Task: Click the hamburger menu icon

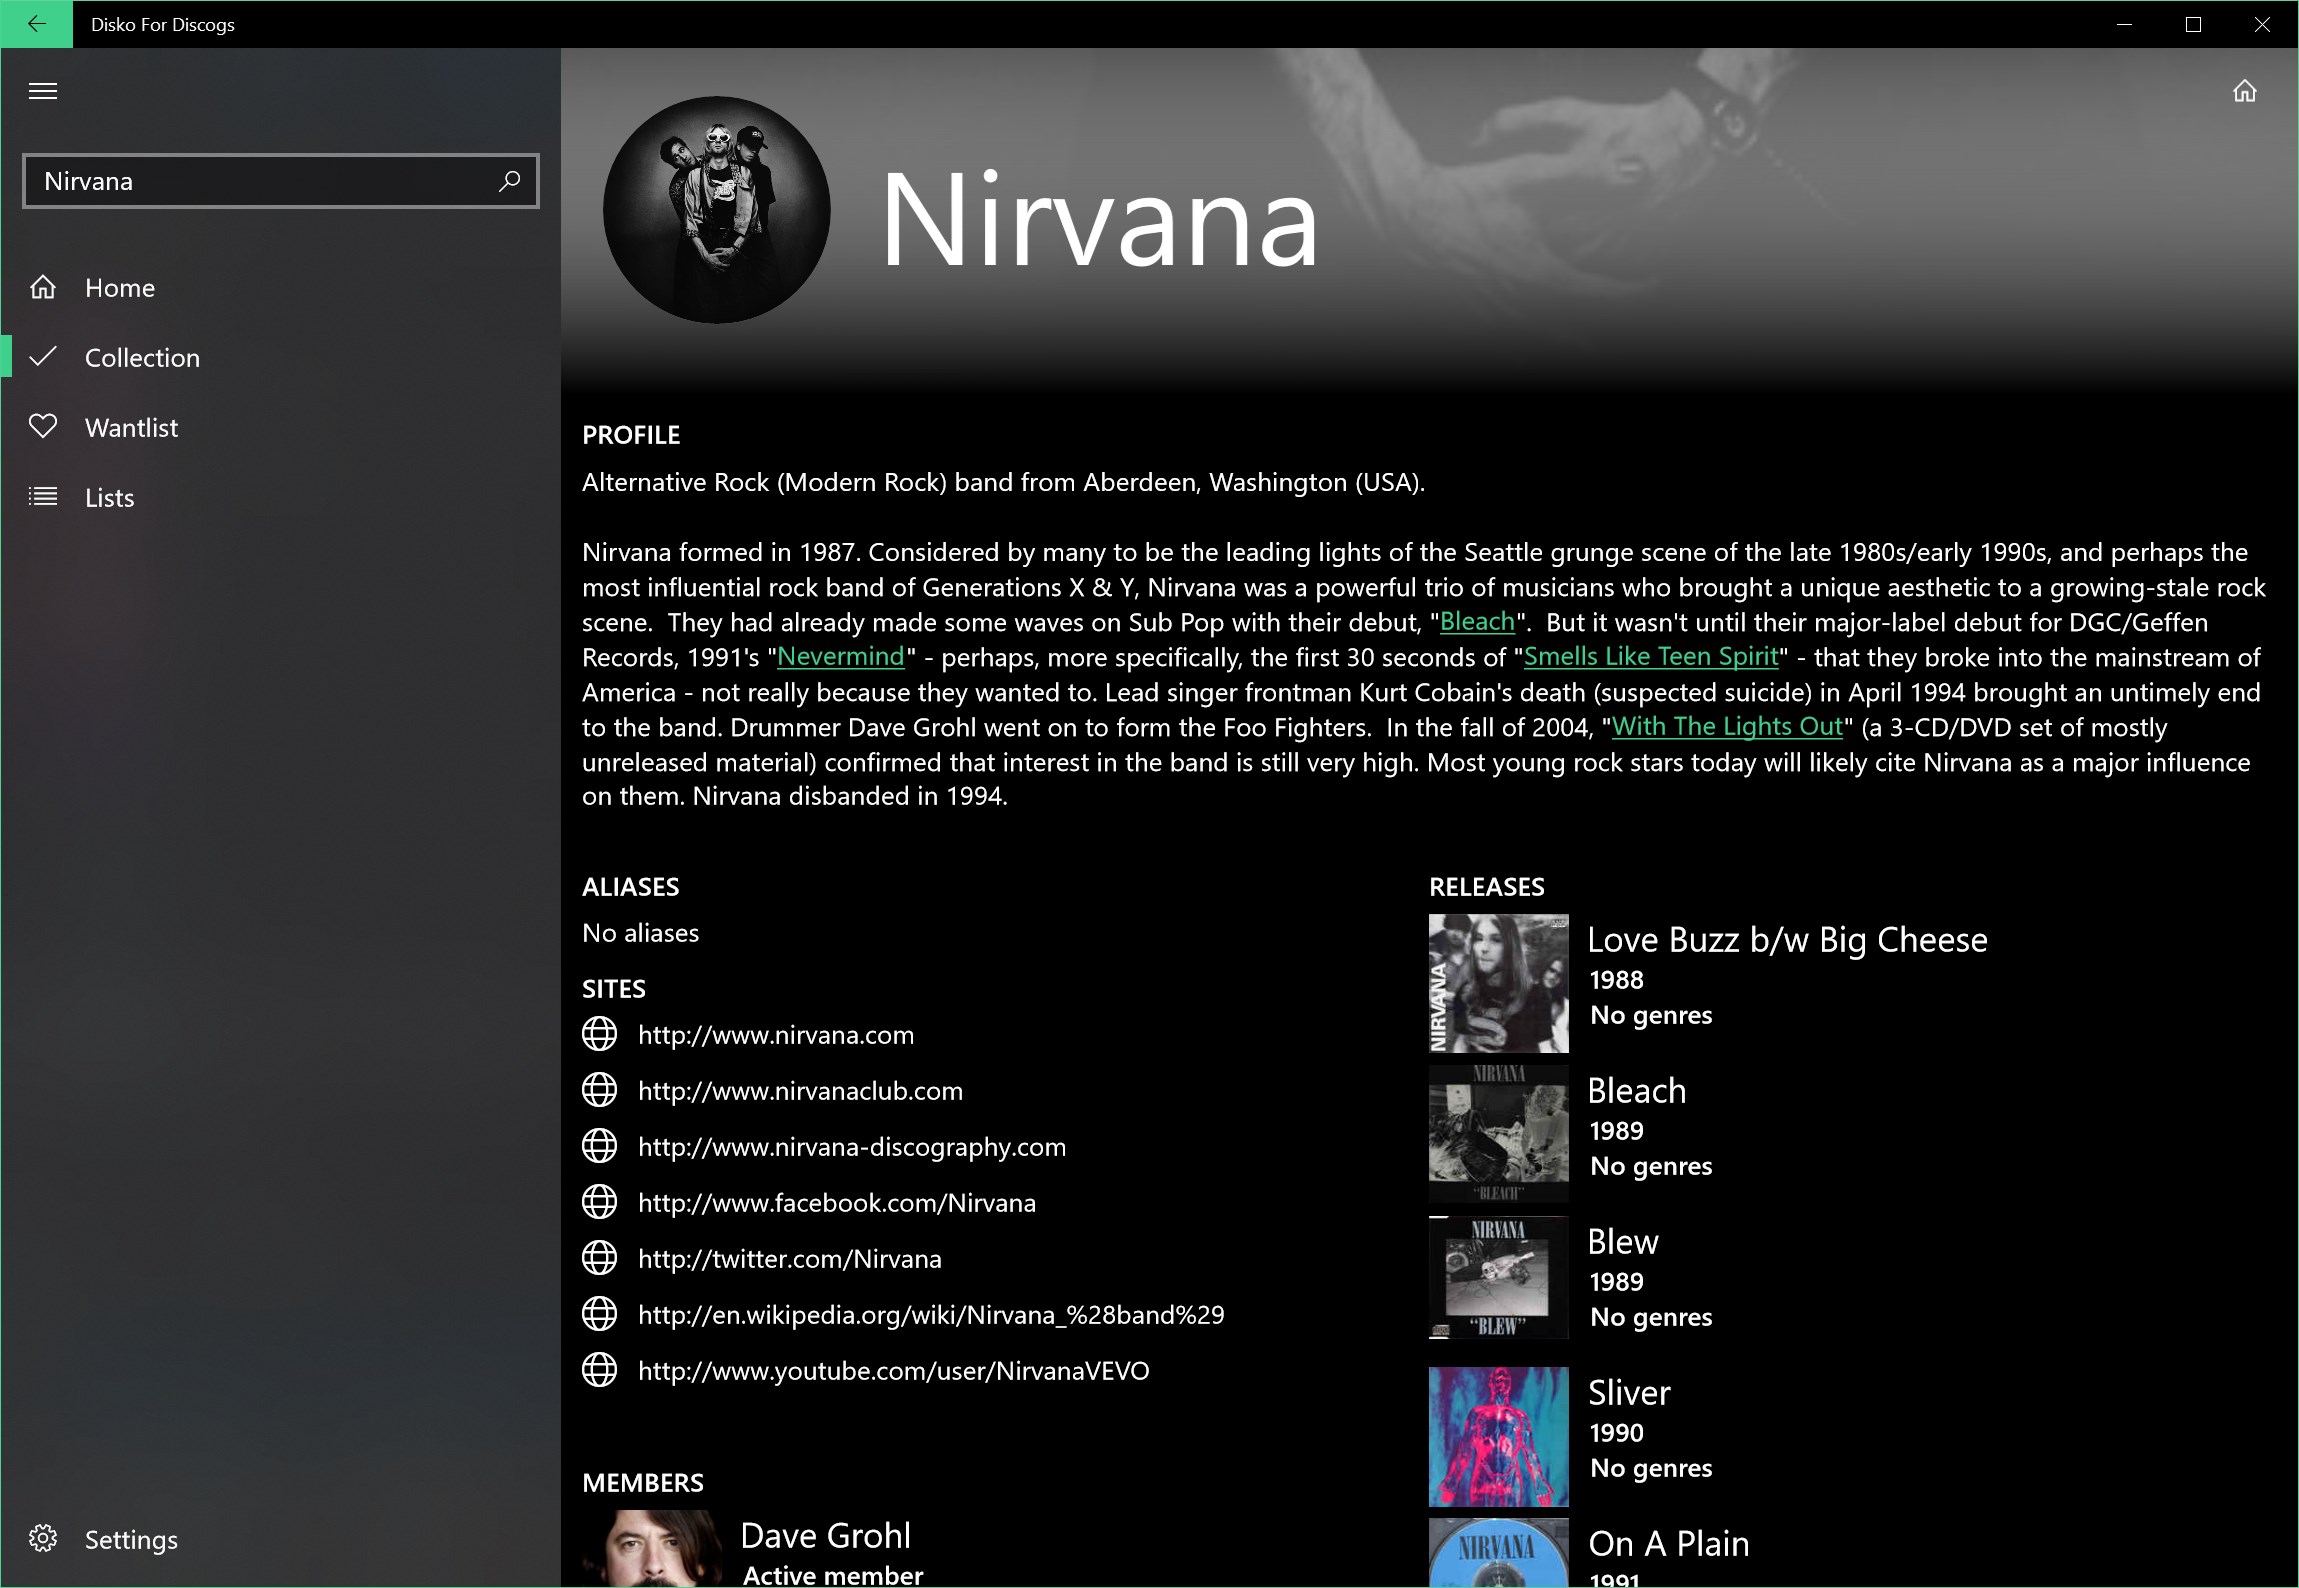Action: [x=43, y=92]
